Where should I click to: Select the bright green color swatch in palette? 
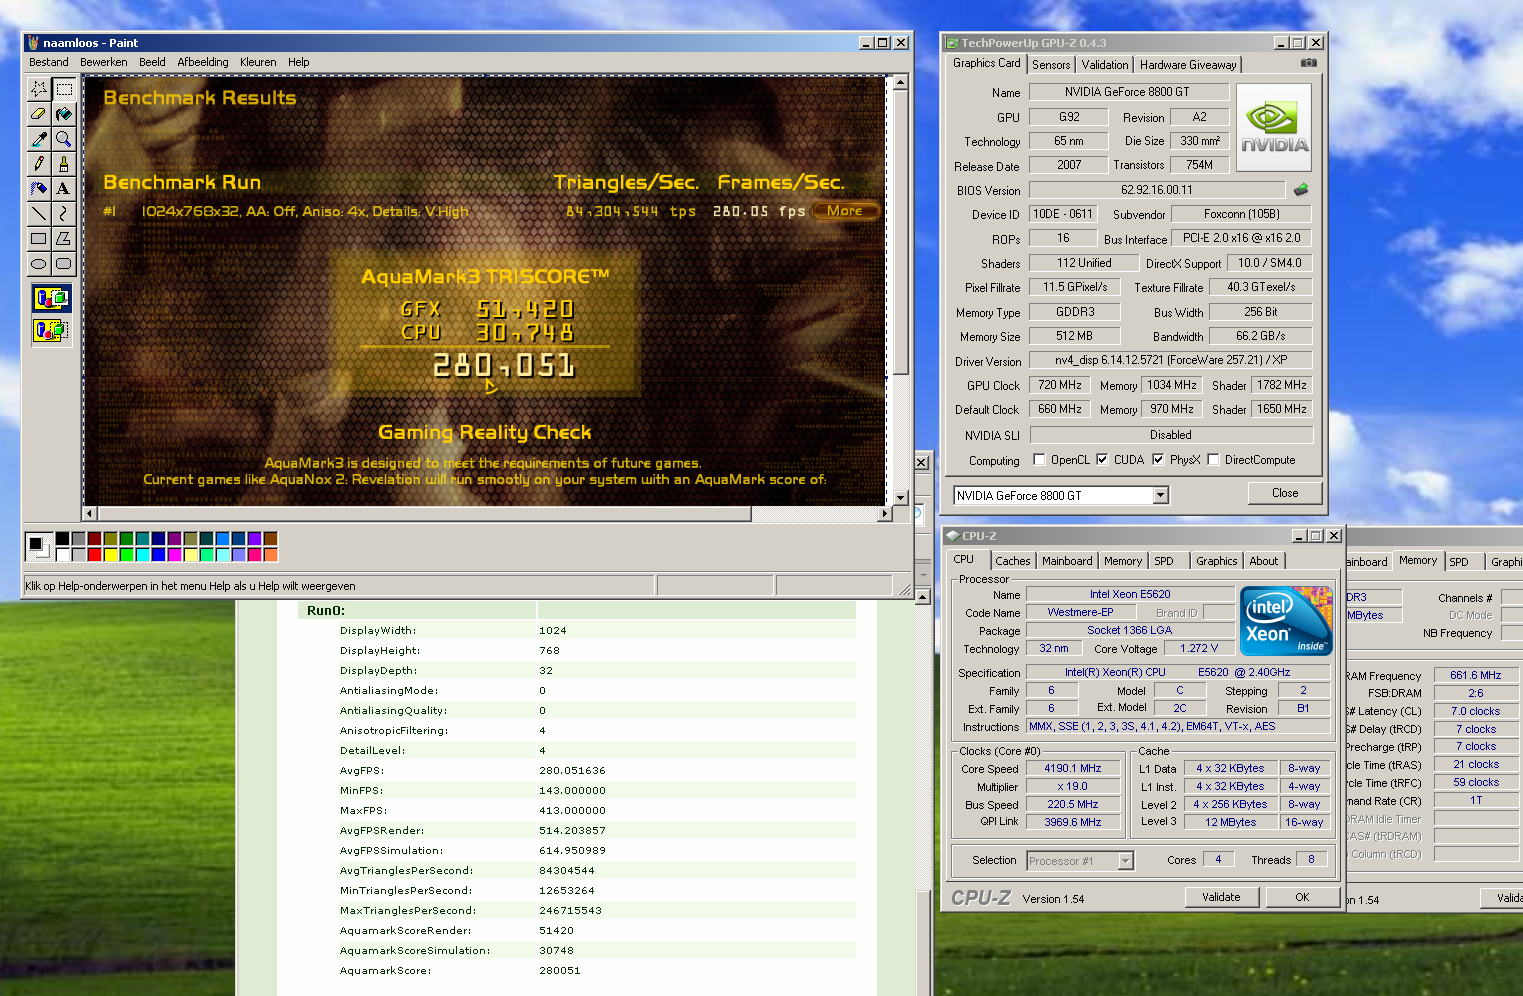click(127, 555)
